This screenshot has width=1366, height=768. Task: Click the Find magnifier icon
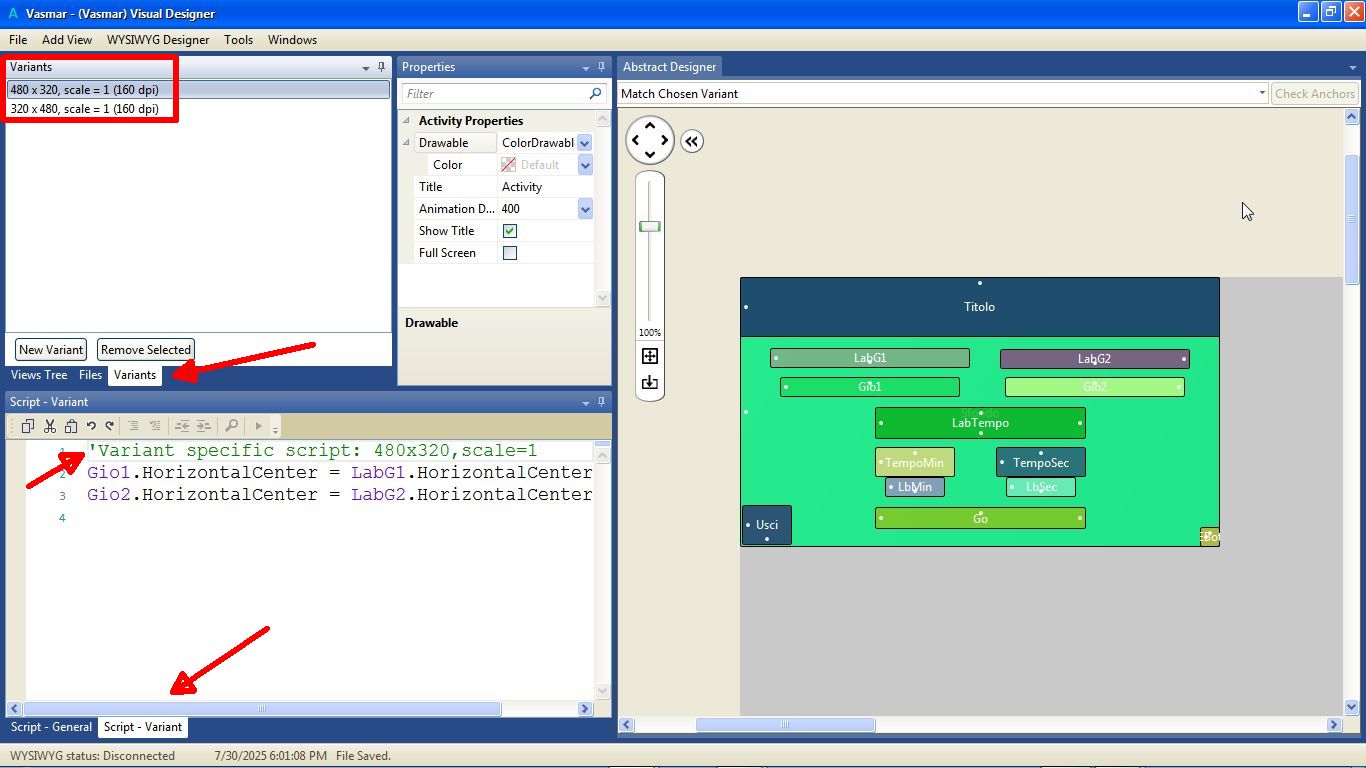coord(231,426)
